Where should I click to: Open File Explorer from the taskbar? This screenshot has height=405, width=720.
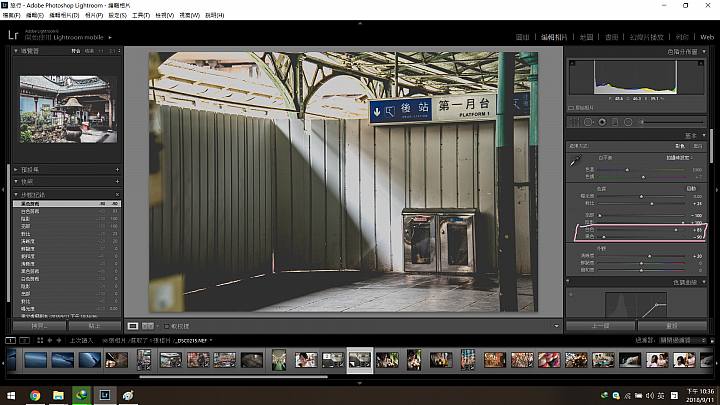coord(58,395)
